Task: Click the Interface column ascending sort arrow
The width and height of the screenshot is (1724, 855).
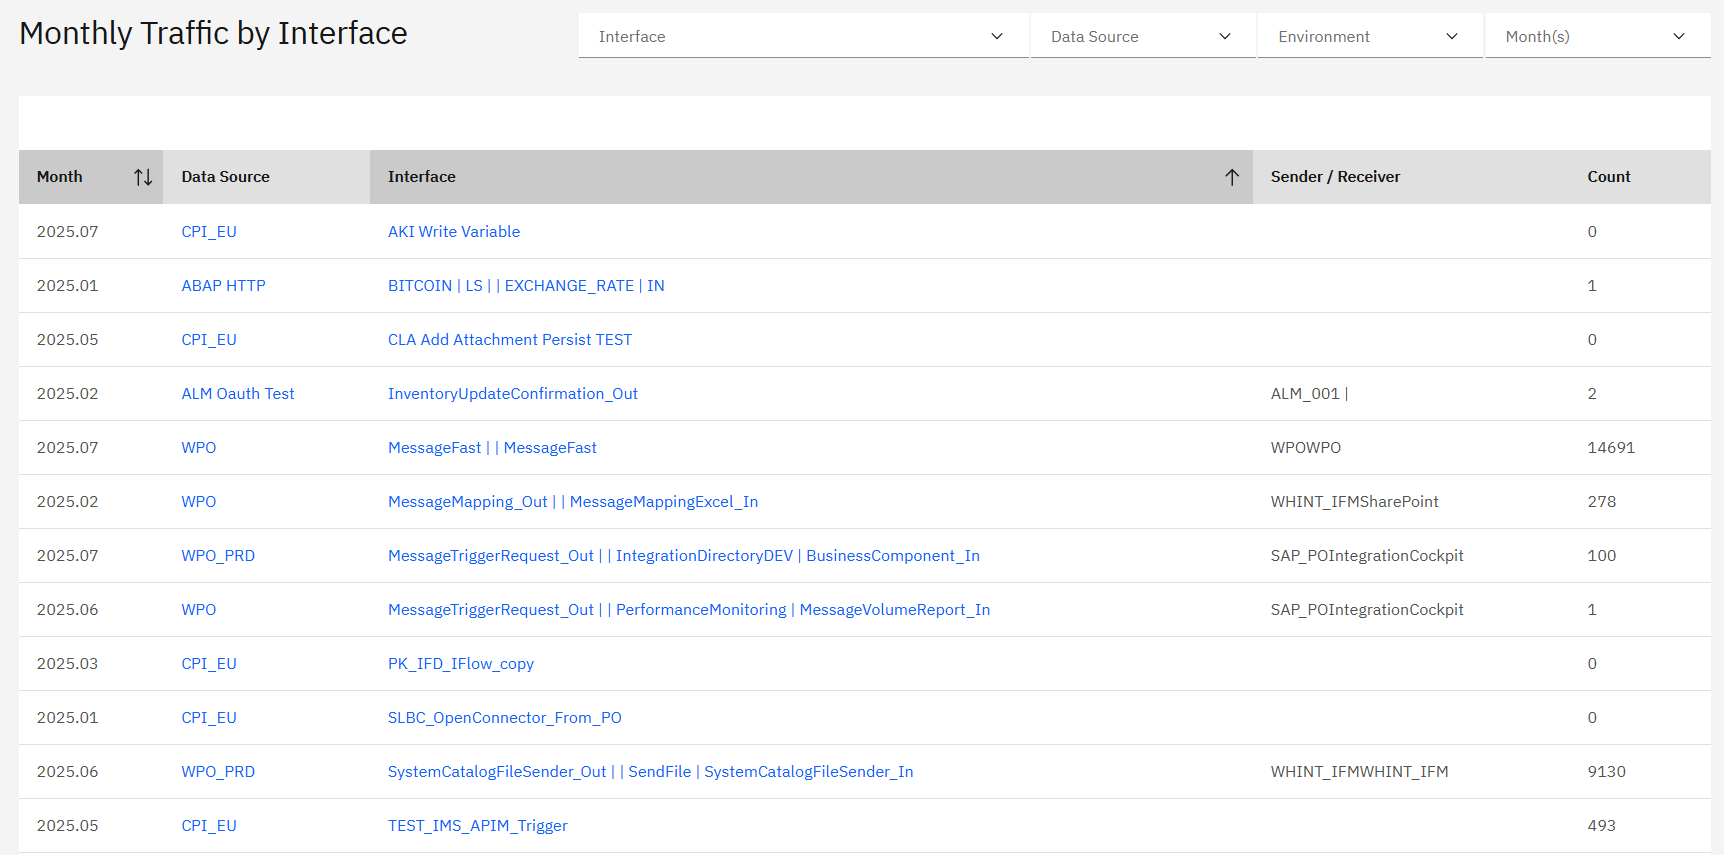Action: pyautogui.click(x=1232, y=177)
